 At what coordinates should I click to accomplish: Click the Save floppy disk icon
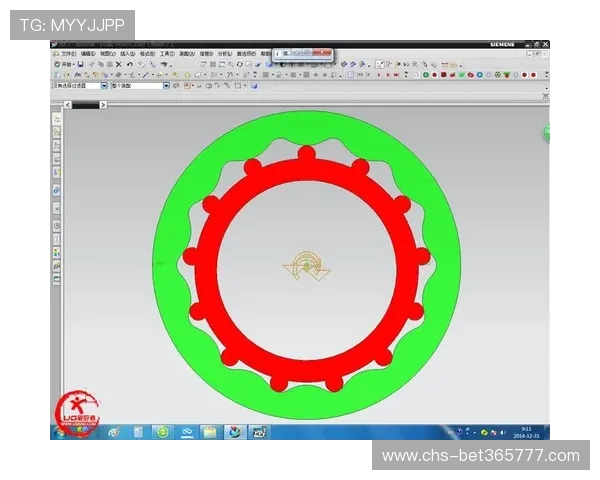[81, 64]
